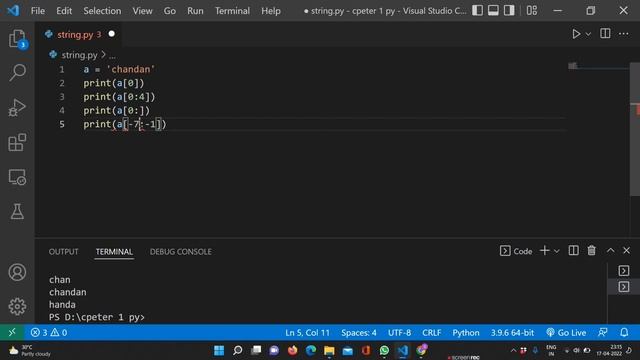The height and width of the screenshot is (360, 640).
Task: Run the Python file with play button
Action: coord(576,34)
